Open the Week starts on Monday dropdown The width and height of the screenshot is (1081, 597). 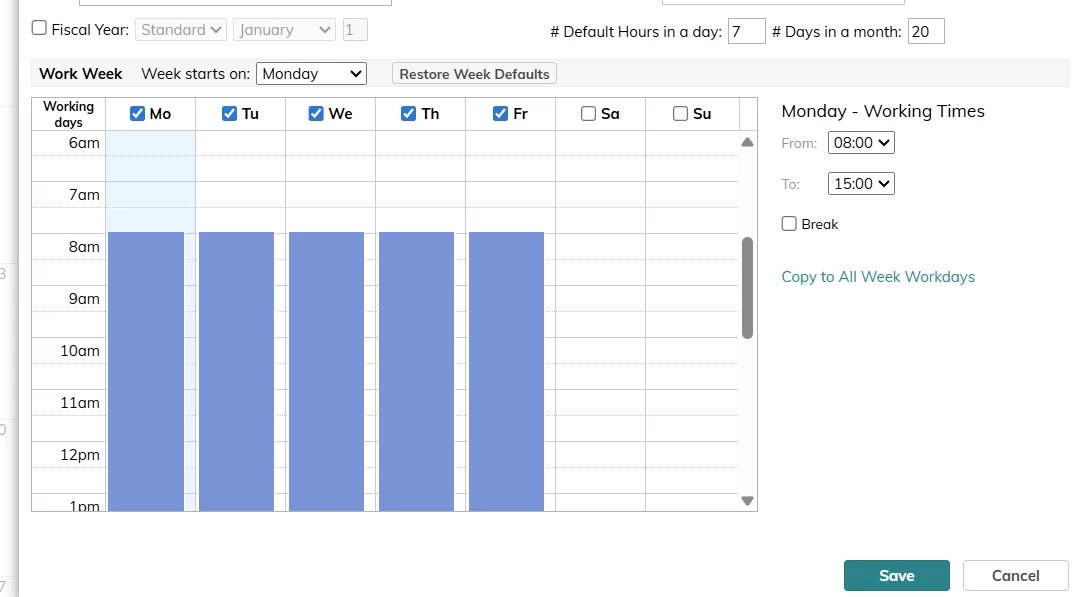311,74
